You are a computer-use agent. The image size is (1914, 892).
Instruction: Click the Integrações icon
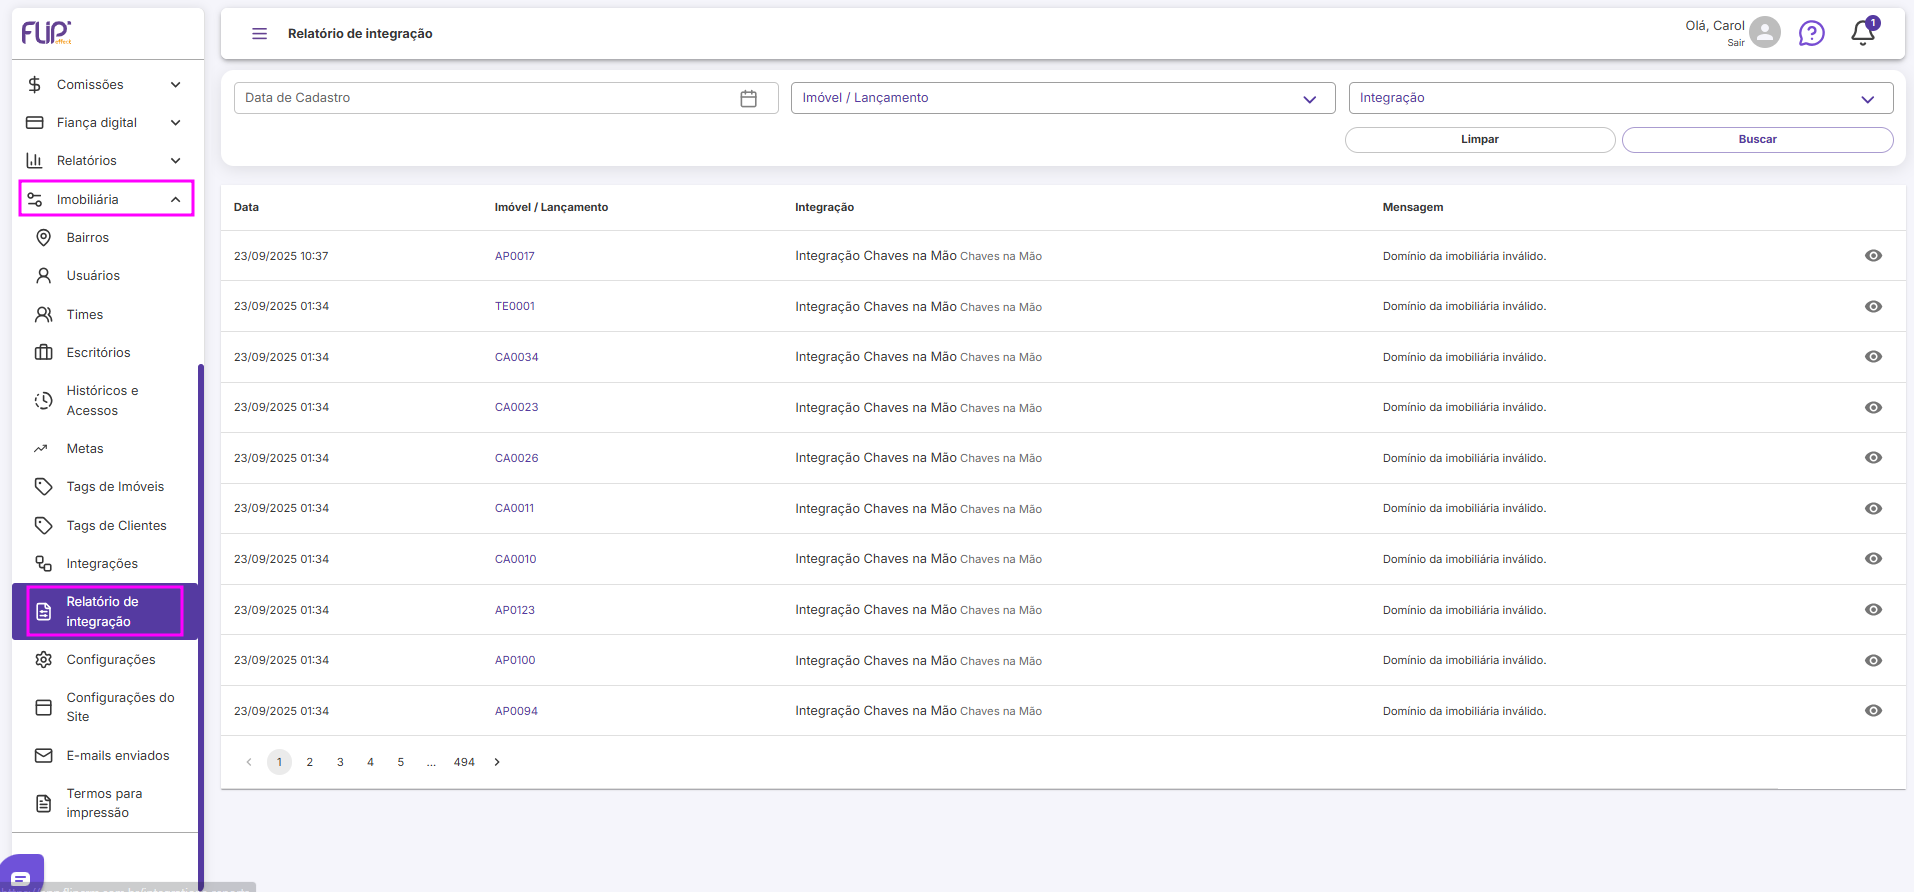click(44, 564)
